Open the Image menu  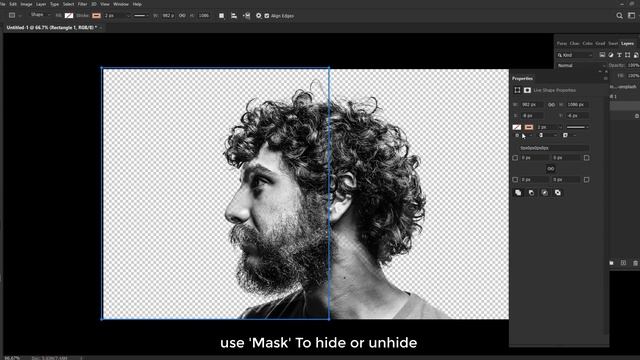click(26, 4)
